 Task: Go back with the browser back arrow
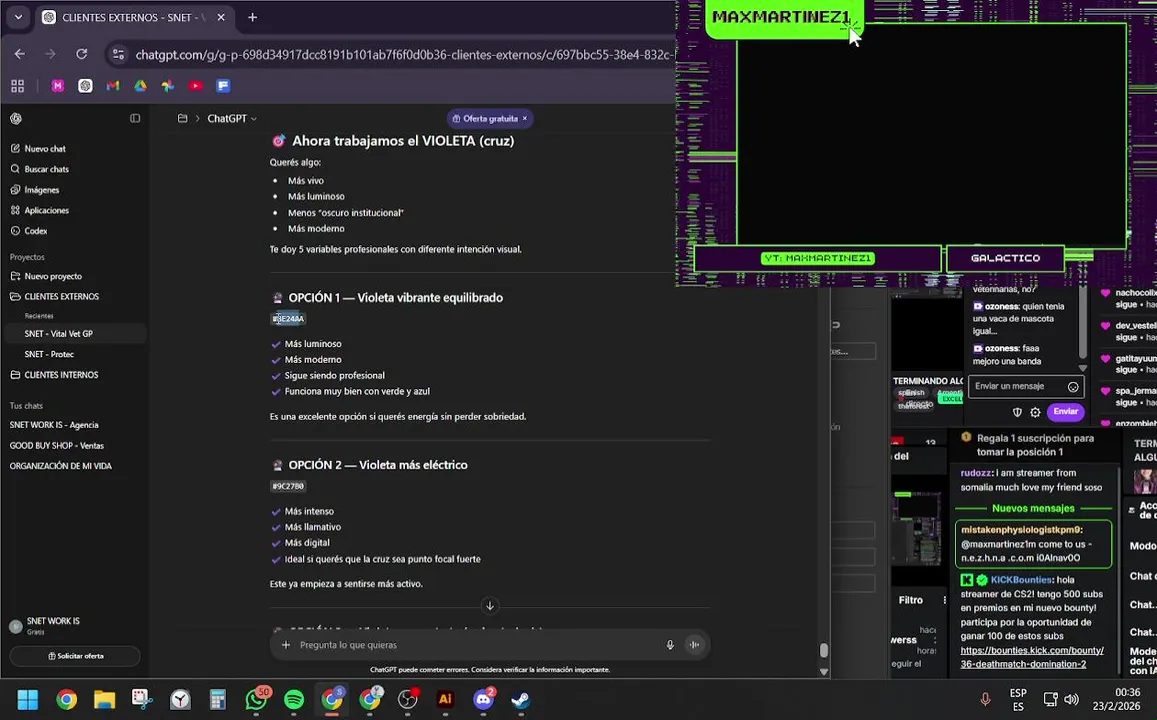click(x=20, y=54)
